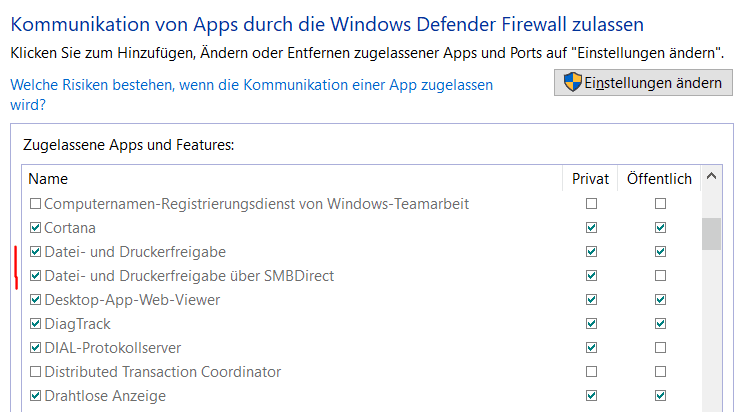Uncheck Datei- und Druckerfreigabe name checkbox
Screen dimensions: 743x412
[x=36, y=252]
